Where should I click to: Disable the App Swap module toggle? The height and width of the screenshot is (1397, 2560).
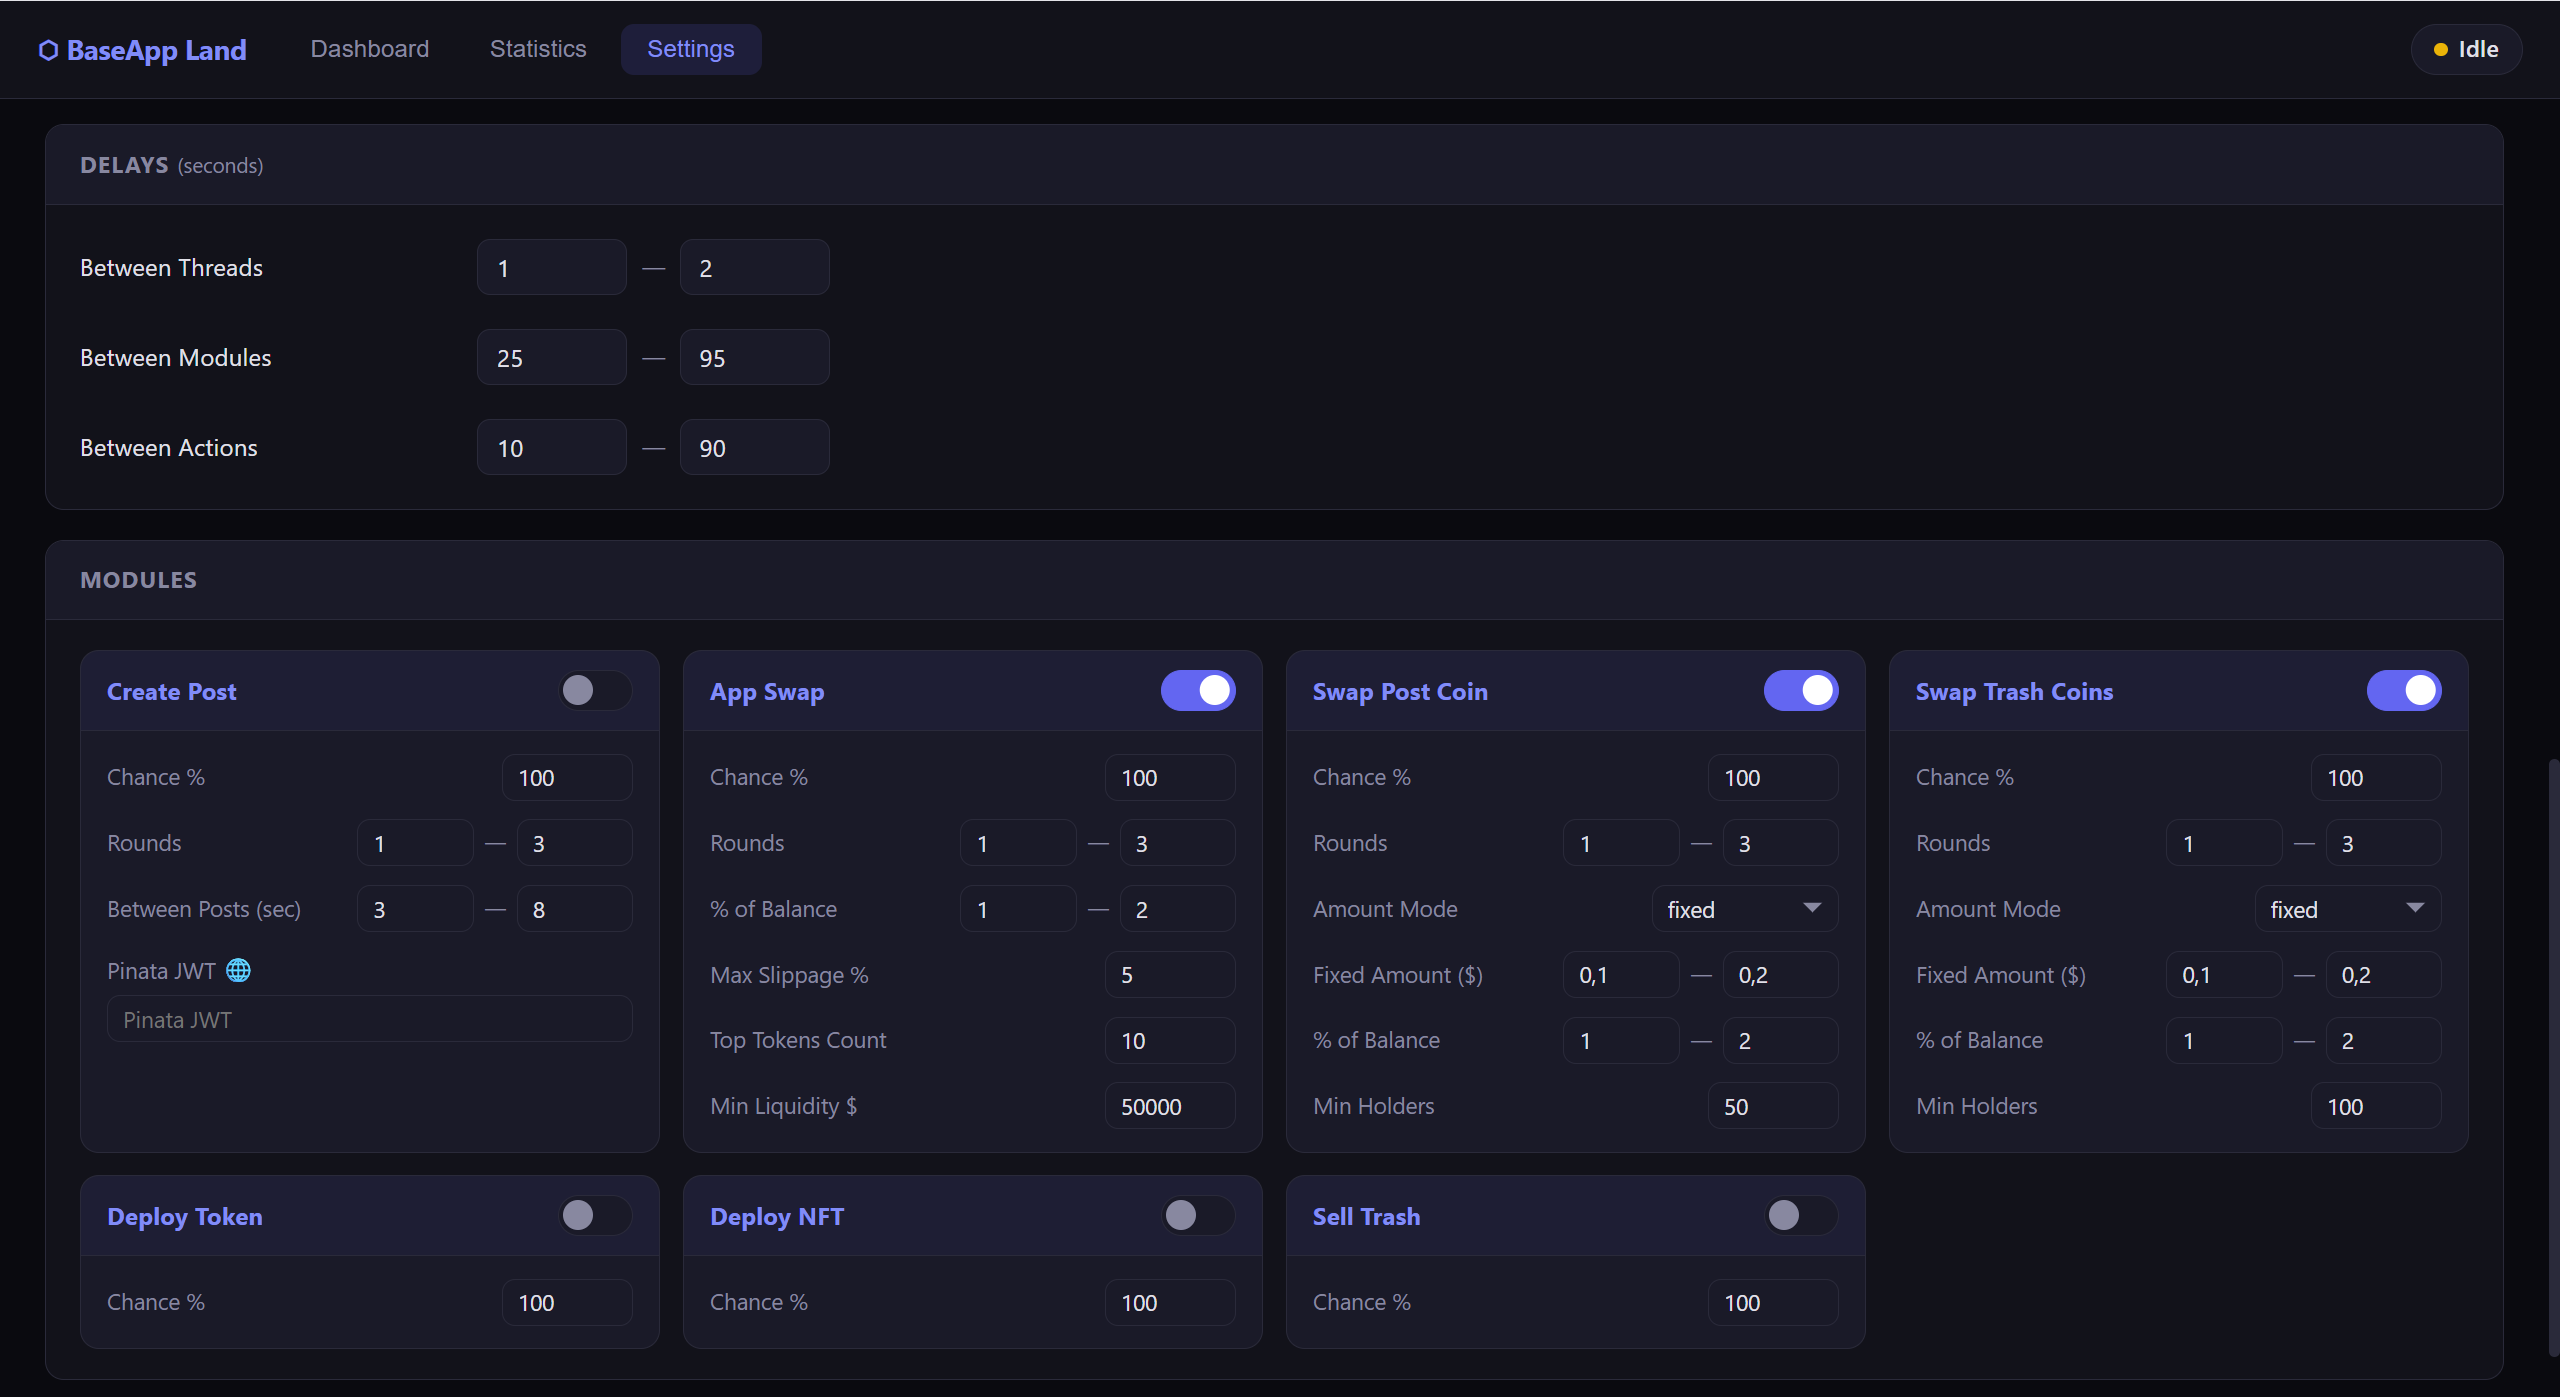[x=1198, y=691]
